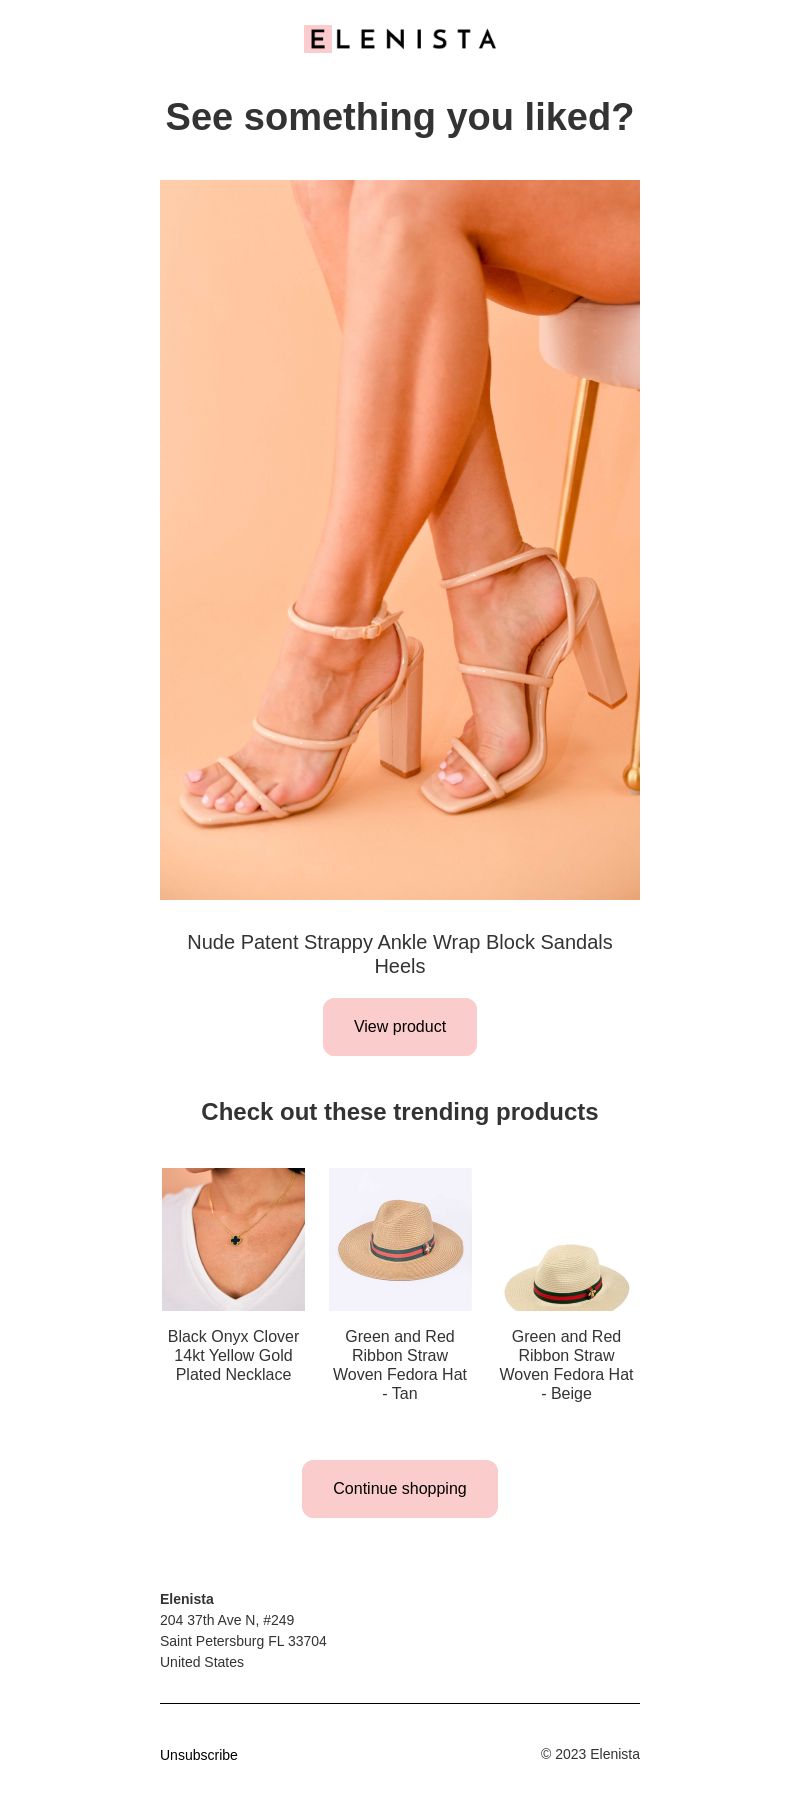Click the Continue shopping button
Image resolution: width=800 pixels, height=1797 pixels.
[400, 1489]
